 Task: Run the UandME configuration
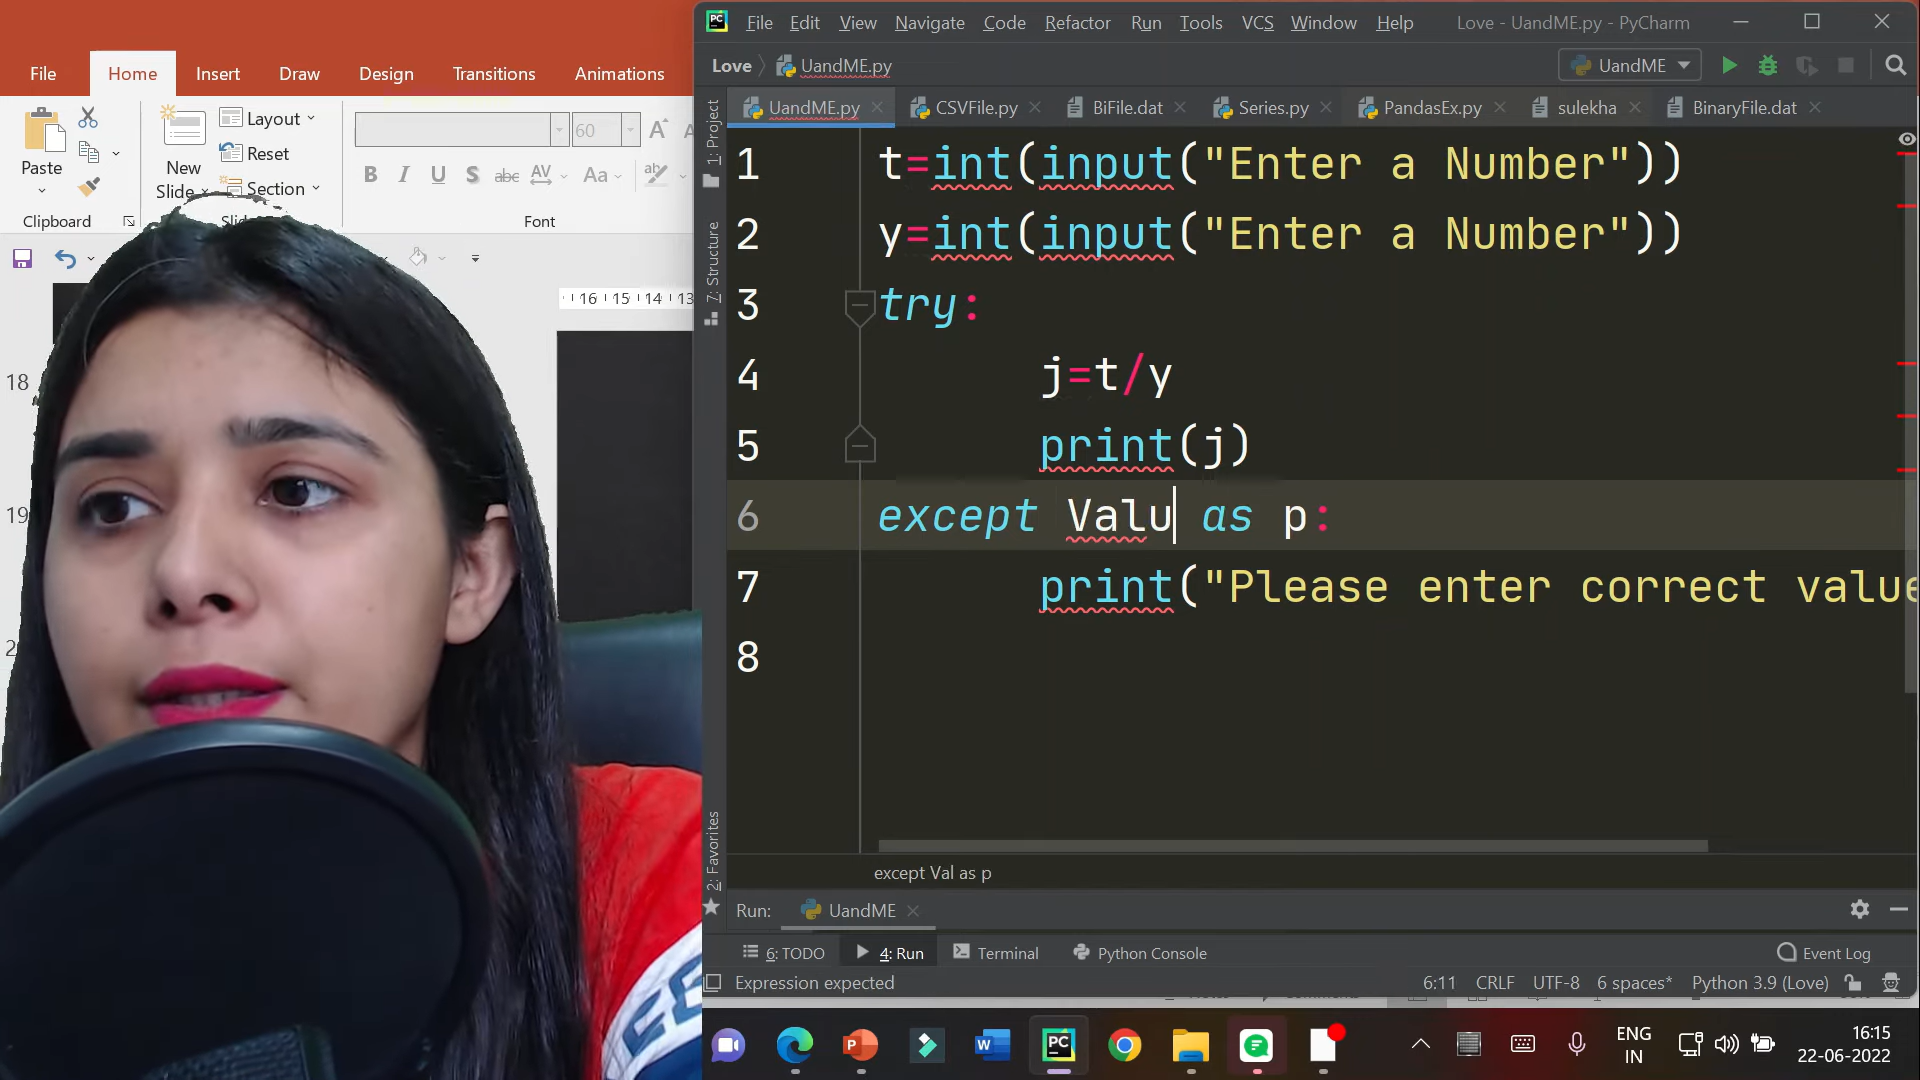click(1729, 66)
